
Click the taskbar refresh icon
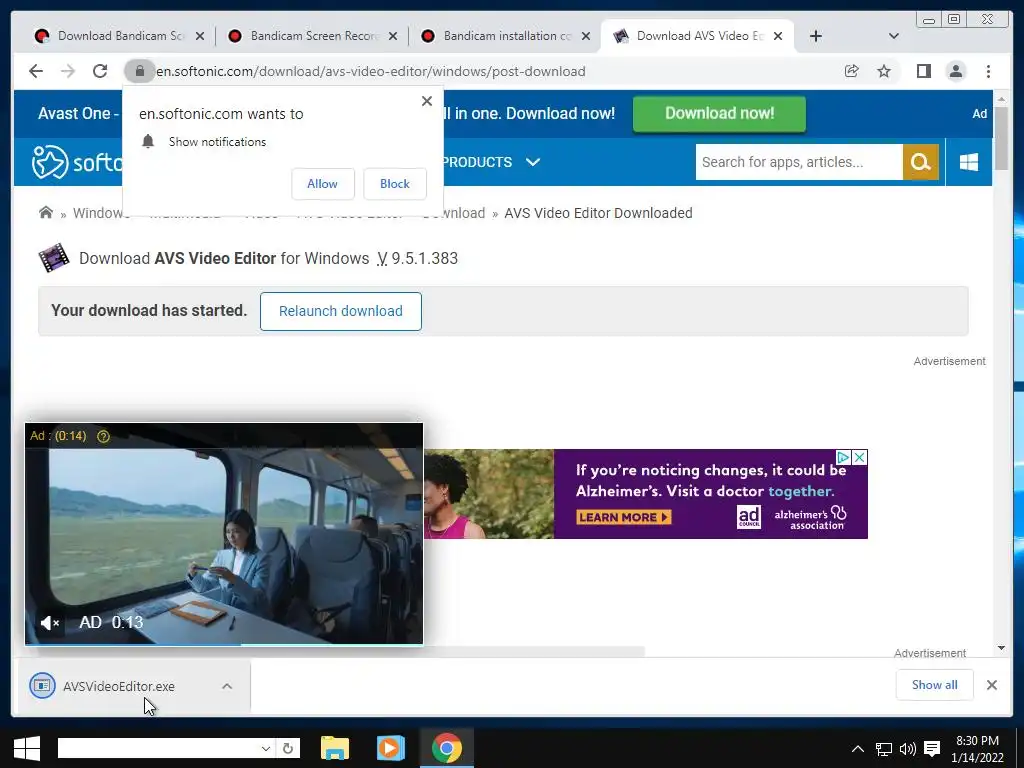pos(288,748)
